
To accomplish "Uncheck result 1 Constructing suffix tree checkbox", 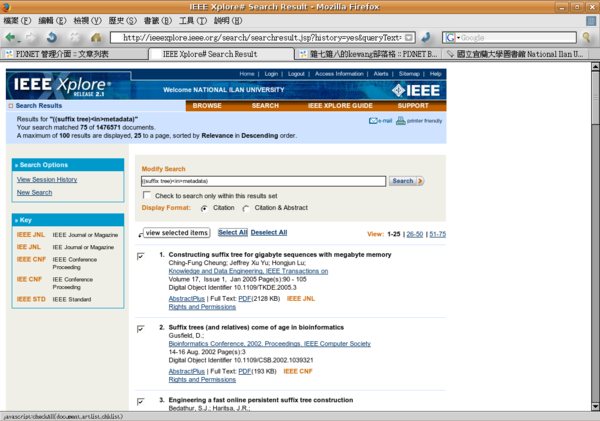I will pos(141,256).
